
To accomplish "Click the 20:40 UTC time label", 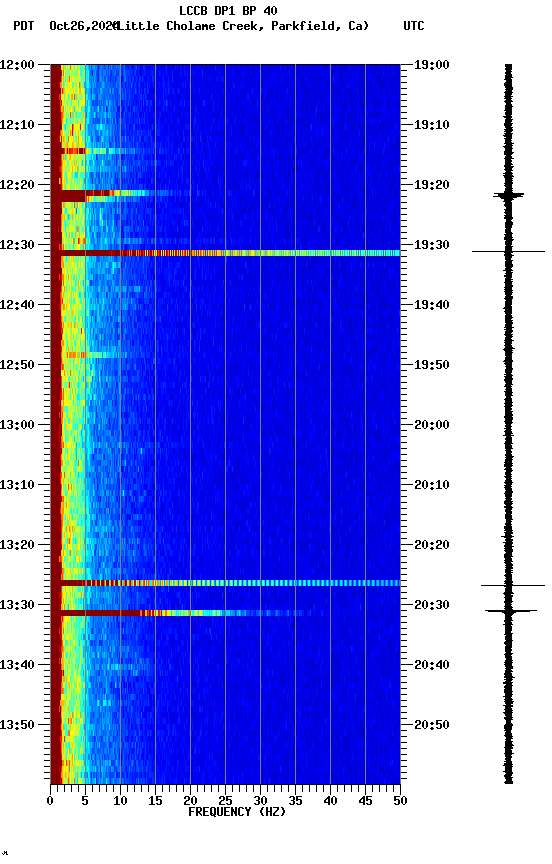I will coord(432,665).
